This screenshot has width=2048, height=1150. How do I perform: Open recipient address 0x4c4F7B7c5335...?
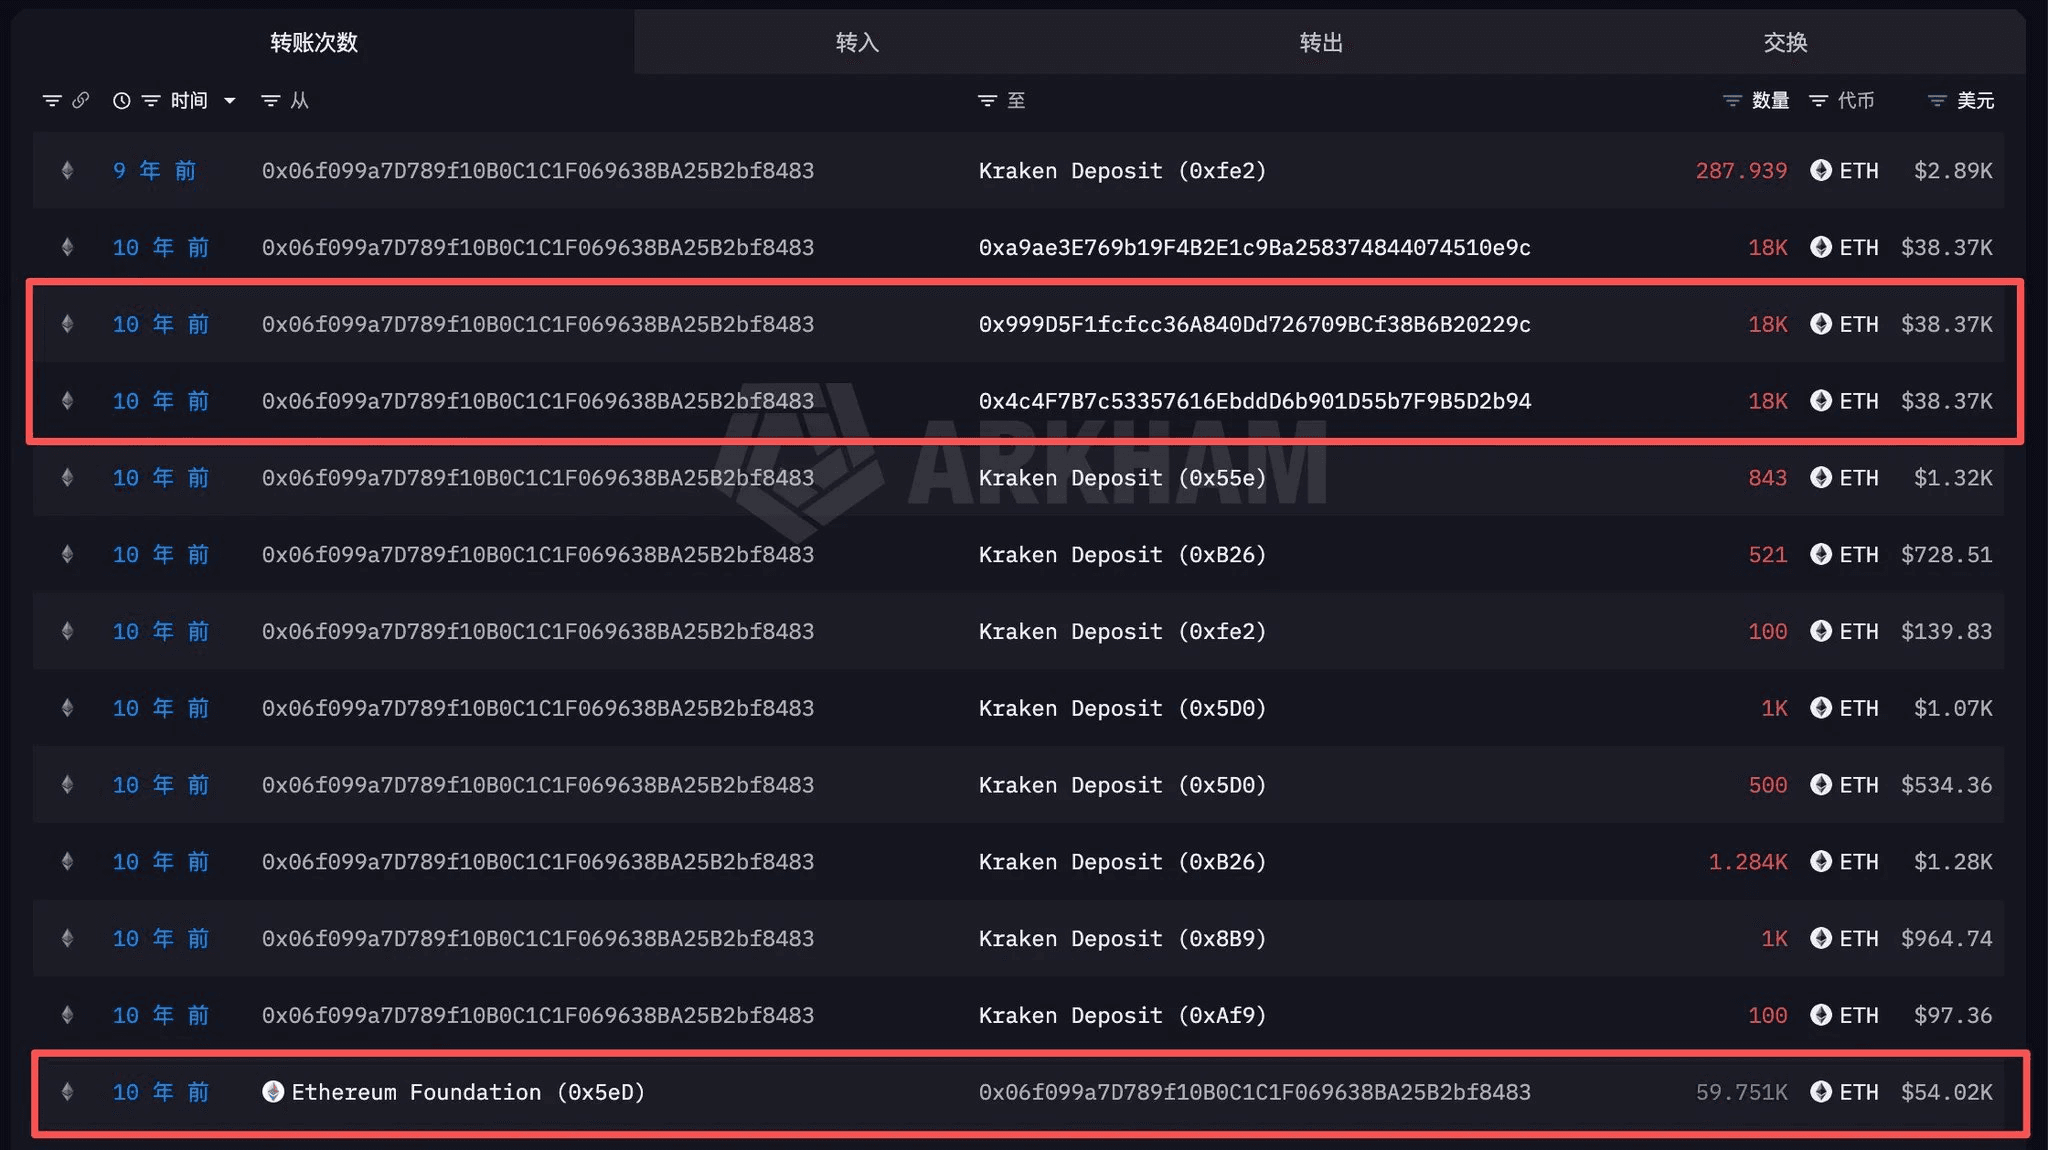pyautogui.click(x=1254, y=401)
